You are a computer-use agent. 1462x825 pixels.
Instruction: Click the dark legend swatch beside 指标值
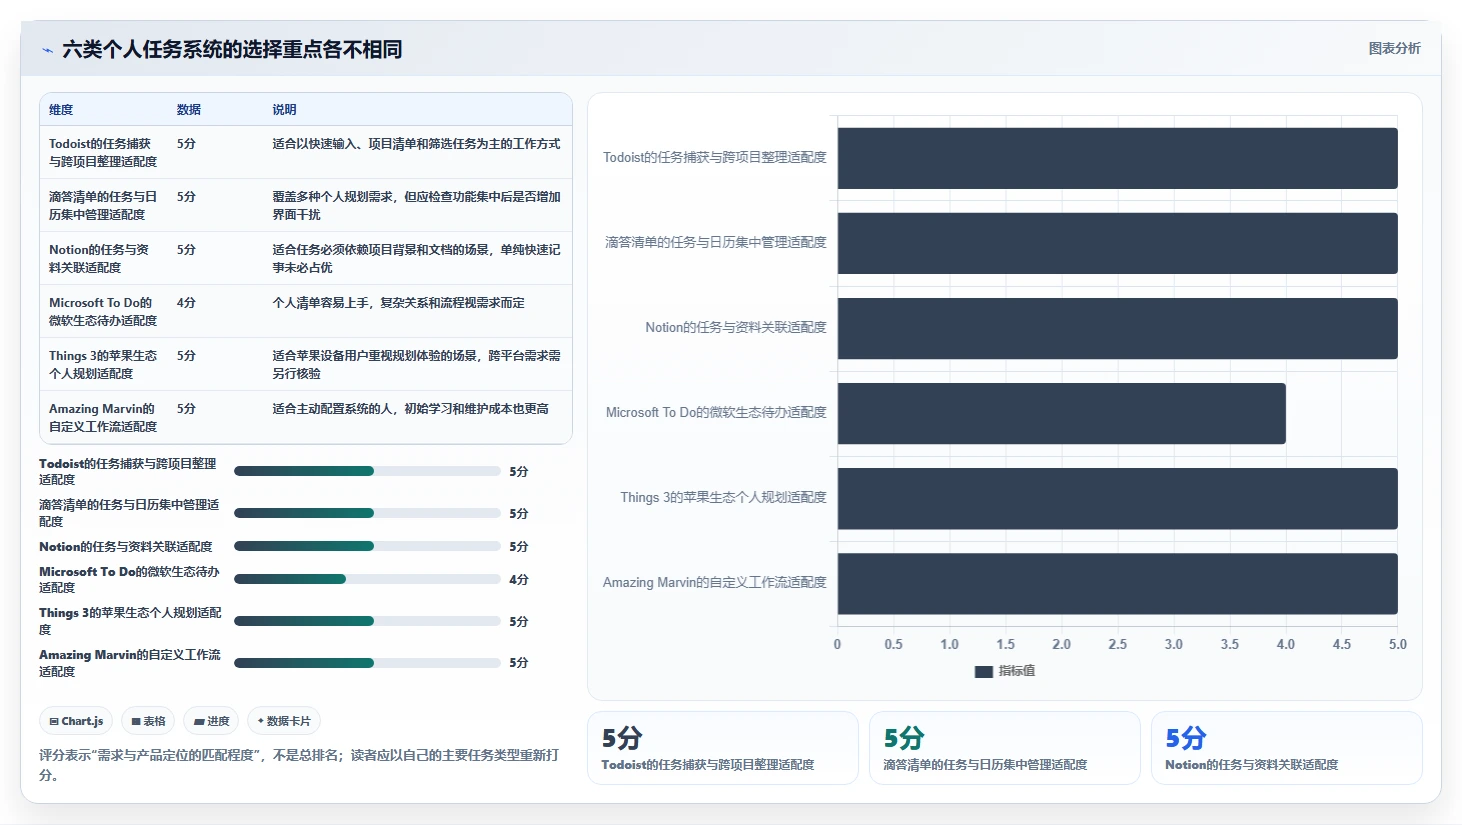[984, 672]
